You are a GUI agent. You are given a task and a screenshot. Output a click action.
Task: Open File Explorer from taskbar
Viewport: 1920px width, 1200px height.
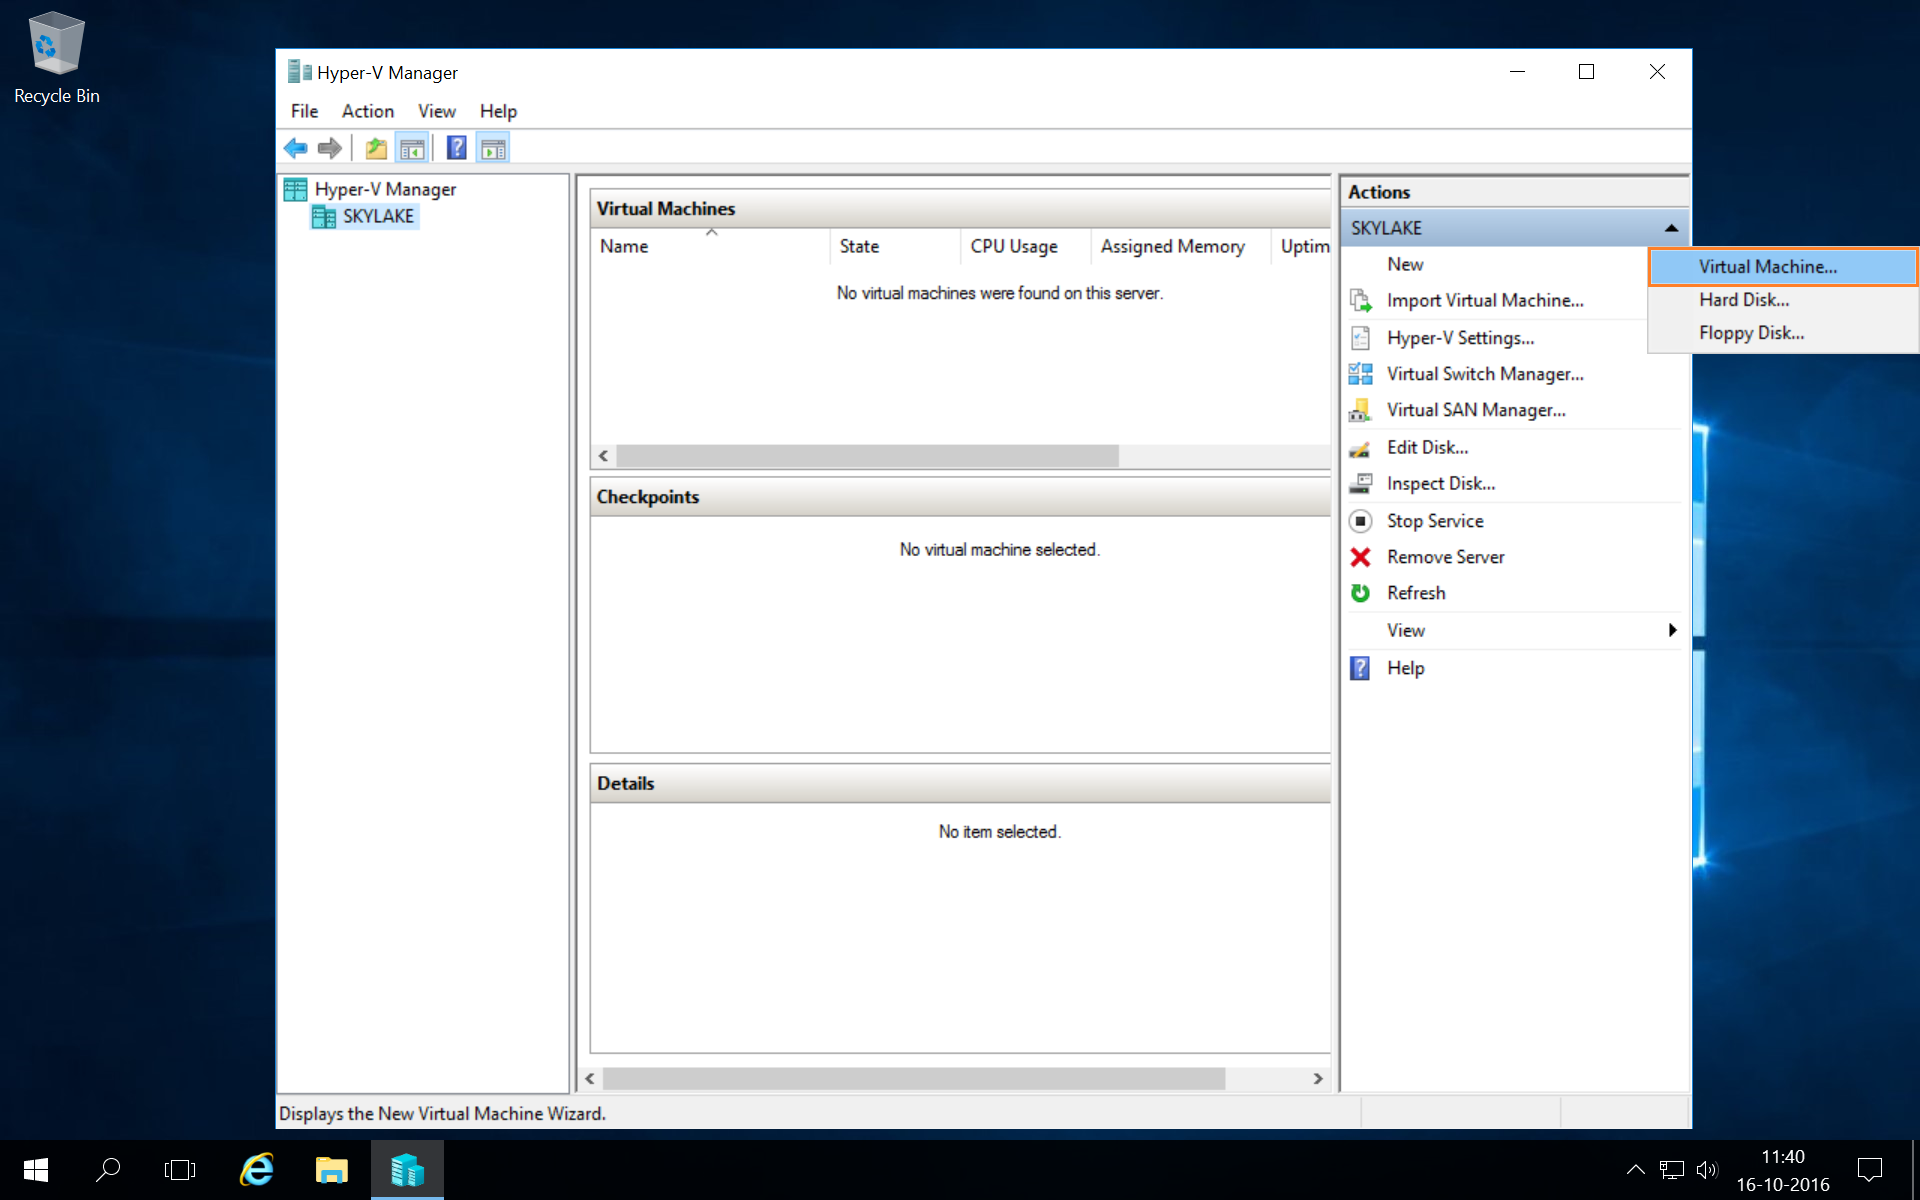[331, 1170]
